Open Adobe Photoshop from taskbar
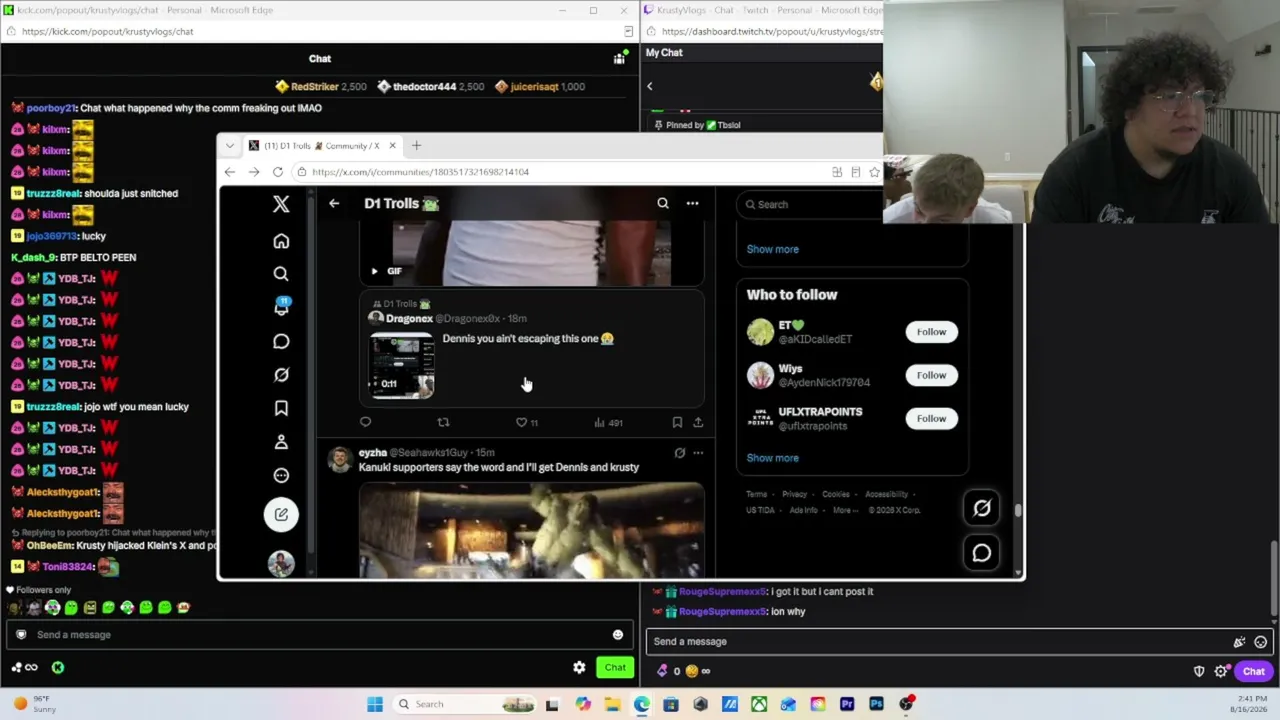 pyautogui.click(x=877, y=704)
